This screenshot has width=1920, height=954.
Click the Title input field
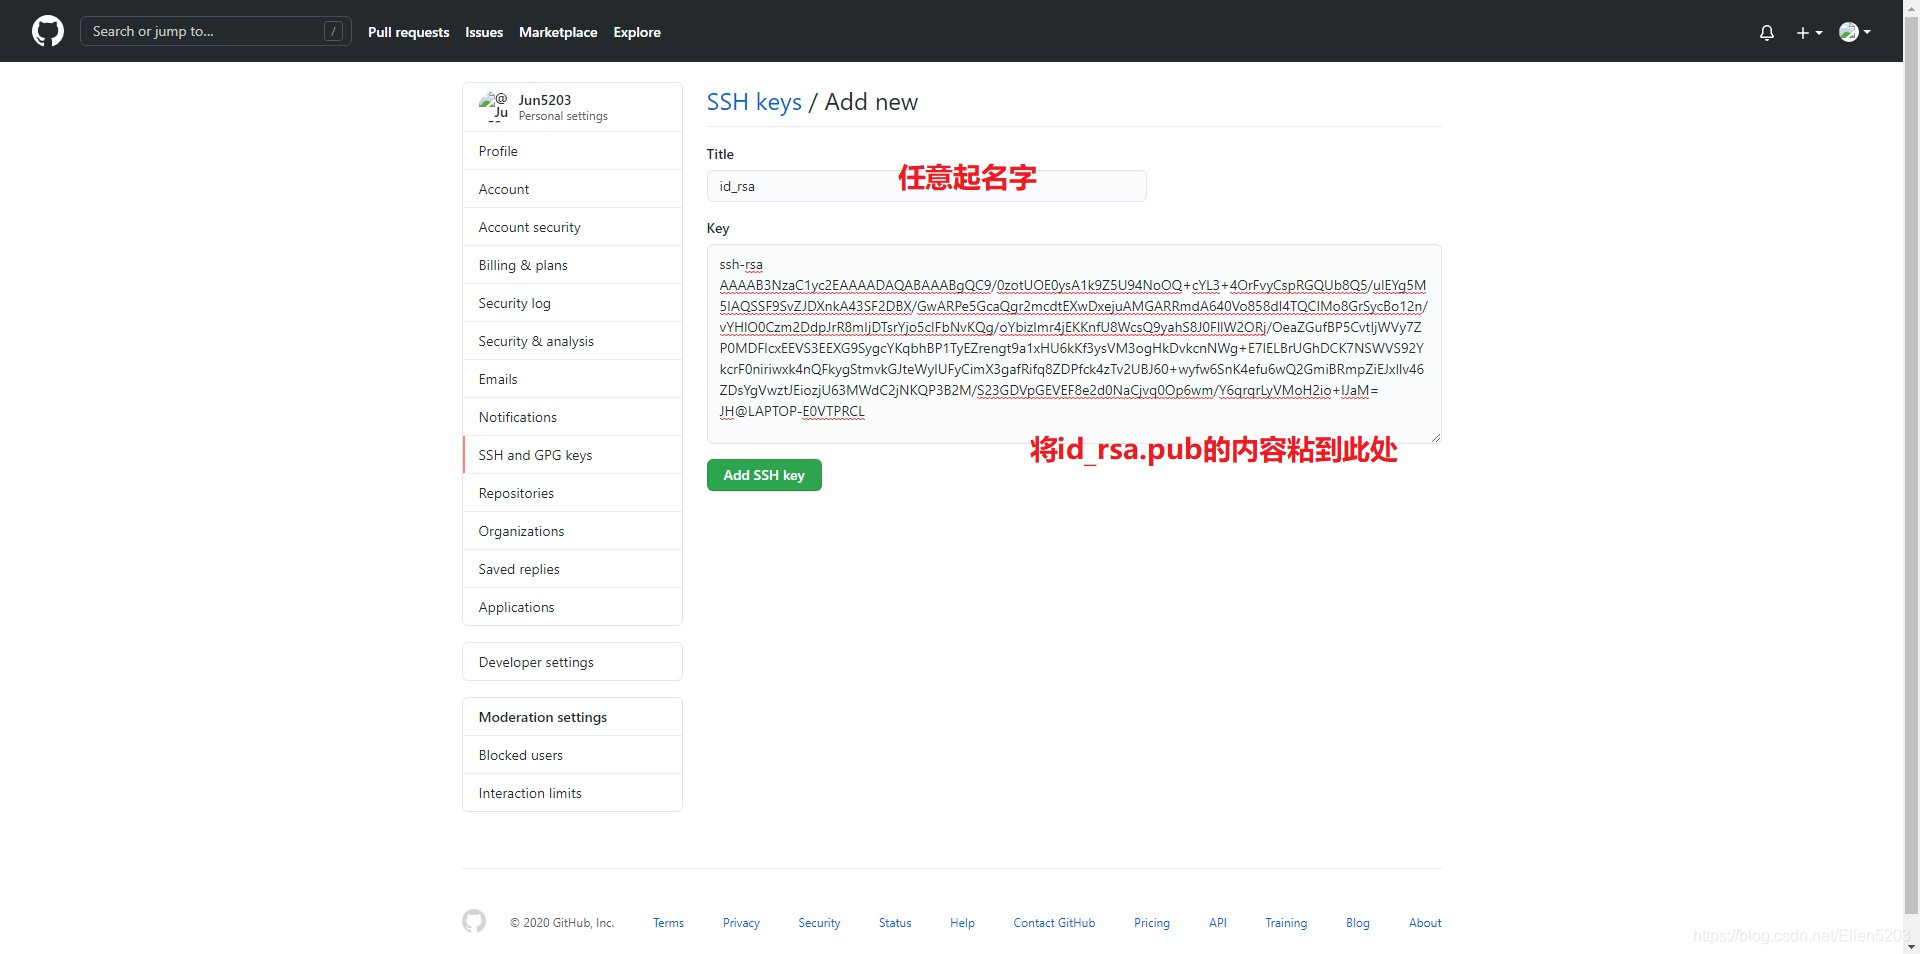[x=926, y=186]
